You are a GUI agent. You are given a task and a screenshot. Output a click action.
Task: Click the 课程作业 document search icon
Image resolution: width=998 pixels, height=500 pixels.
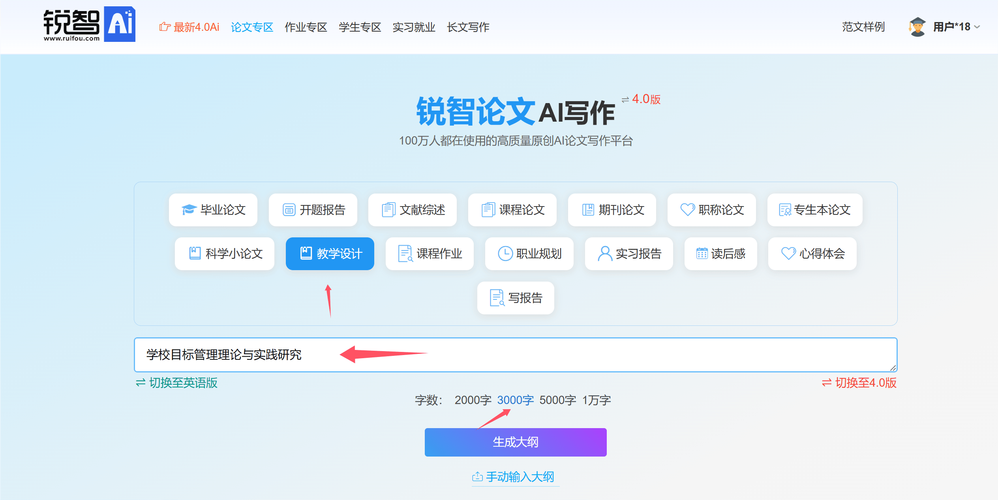coord(405,254)
